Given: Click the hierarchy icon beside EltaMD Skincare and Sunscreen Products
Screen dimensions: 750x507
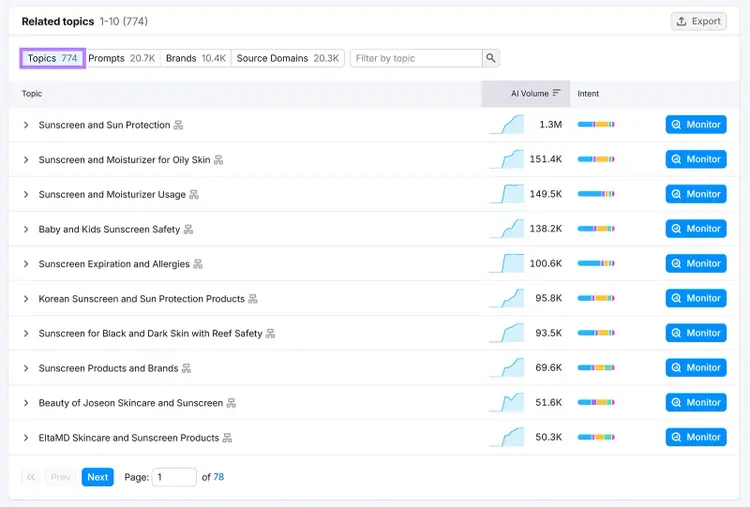Looking at the screenshot, I should 227,438.
